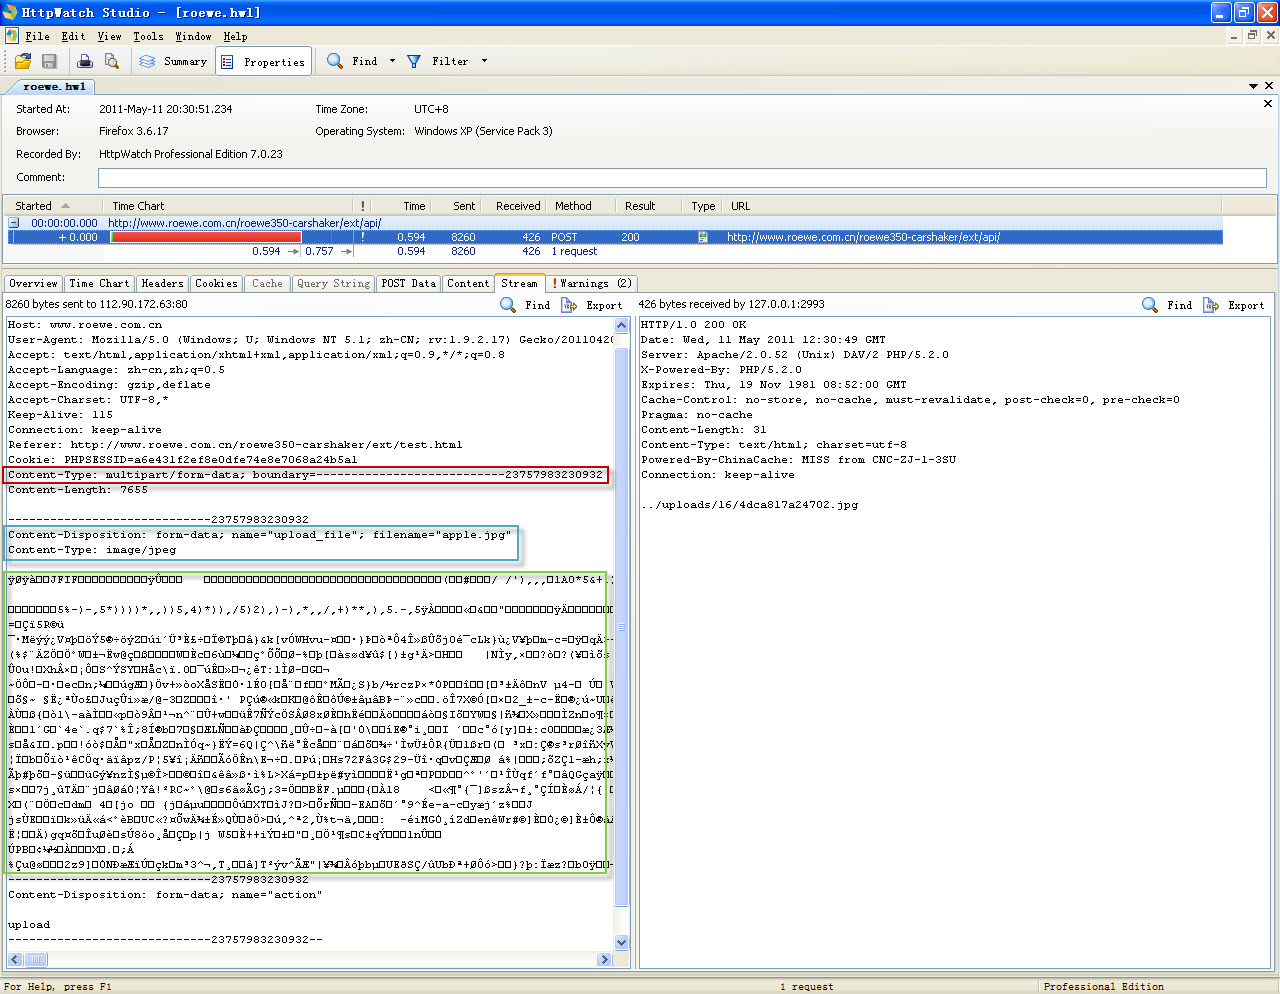
Task: Select the POST request URL in selected row
Action: point(863,237)
